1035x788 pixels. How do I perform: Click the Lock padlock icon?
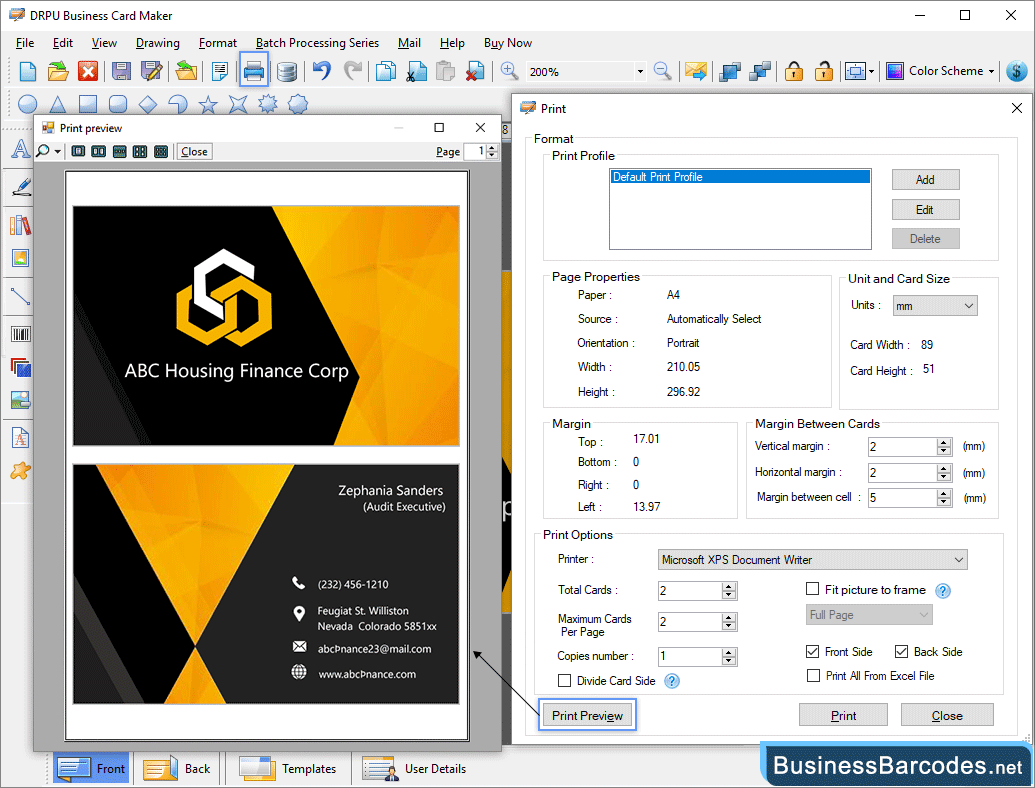click(x=794, y=71)
